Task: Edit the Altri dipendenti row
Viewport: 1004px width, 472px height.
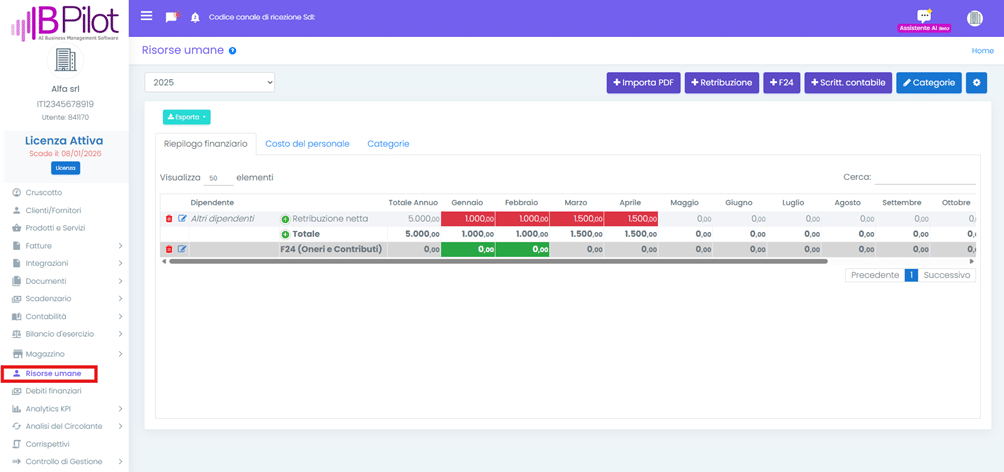Action: [x=182, y=219]
